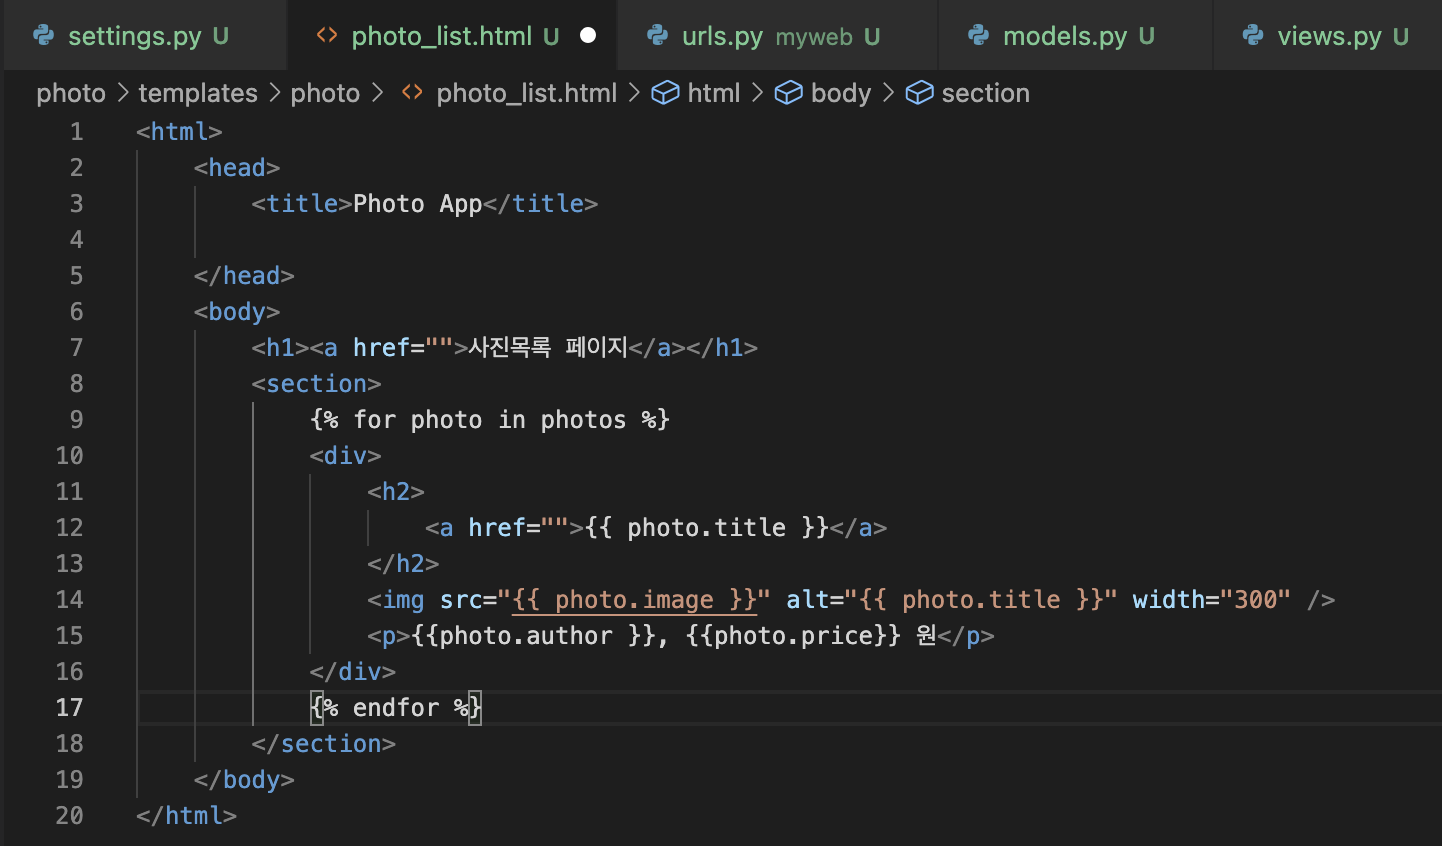Viewport: 1442px width, 846px height.
Task: Click the breadcrumb chevron after first 'photo'
Action: pyautogui.click(x=123, y=93)
